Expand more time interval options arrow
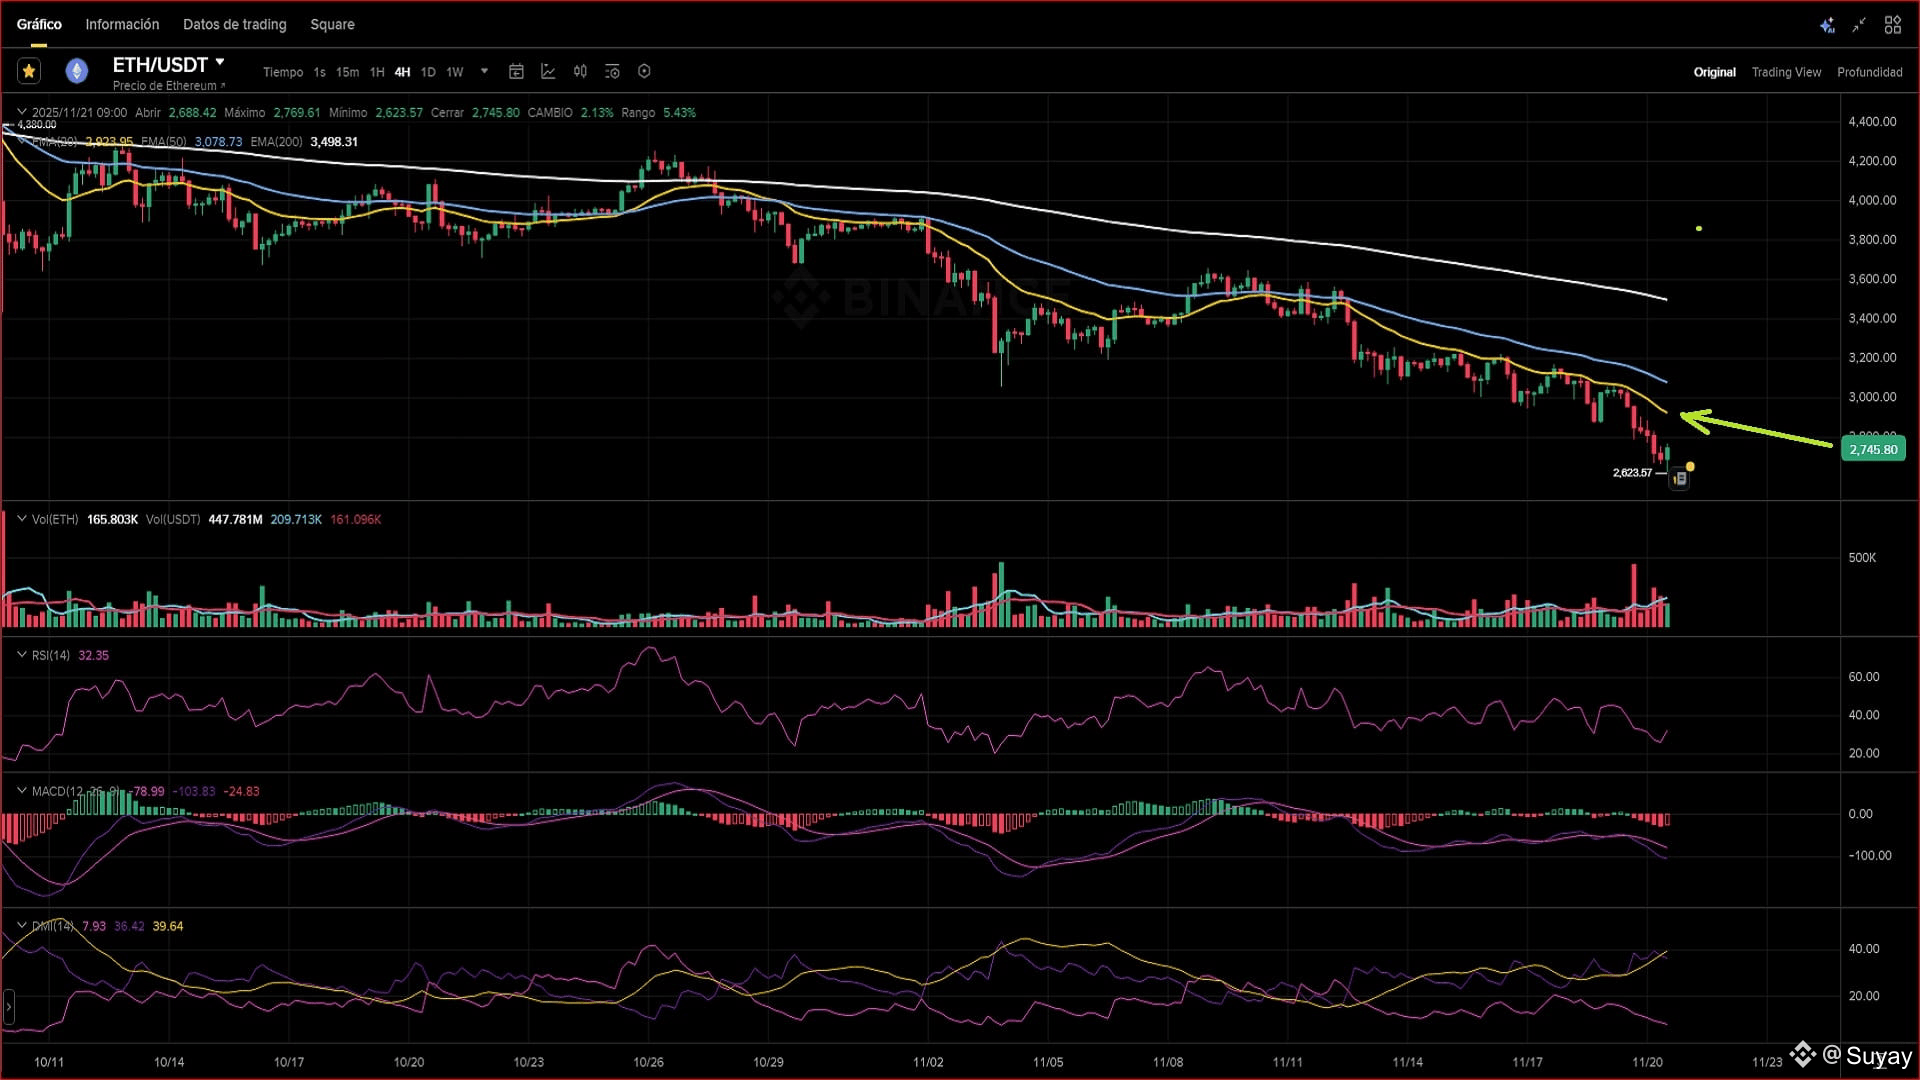Screen dimensions: 1920x1080 (x=484, y=71)
